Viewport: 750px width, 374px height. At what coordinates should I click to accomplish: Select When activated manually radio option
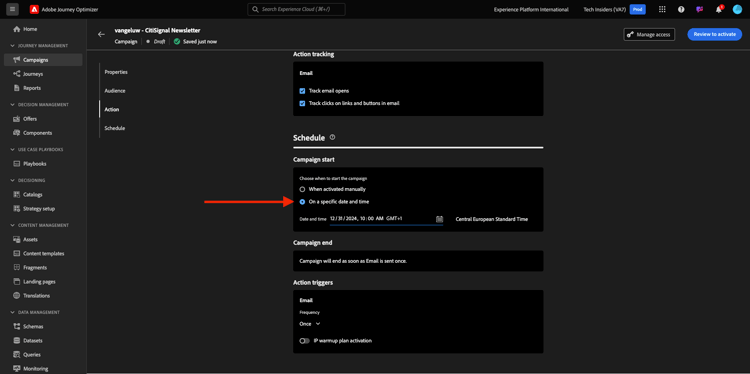pyautogui.click(x=302, y=189)
